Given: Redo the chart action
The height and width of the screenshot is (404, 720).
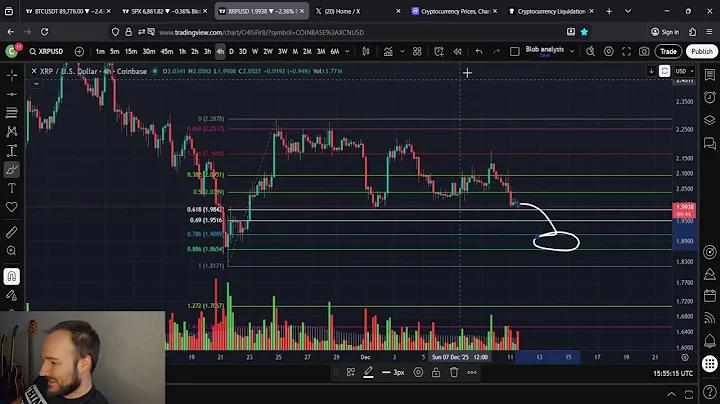Looking at the screenshot, I should pos(496,51).
